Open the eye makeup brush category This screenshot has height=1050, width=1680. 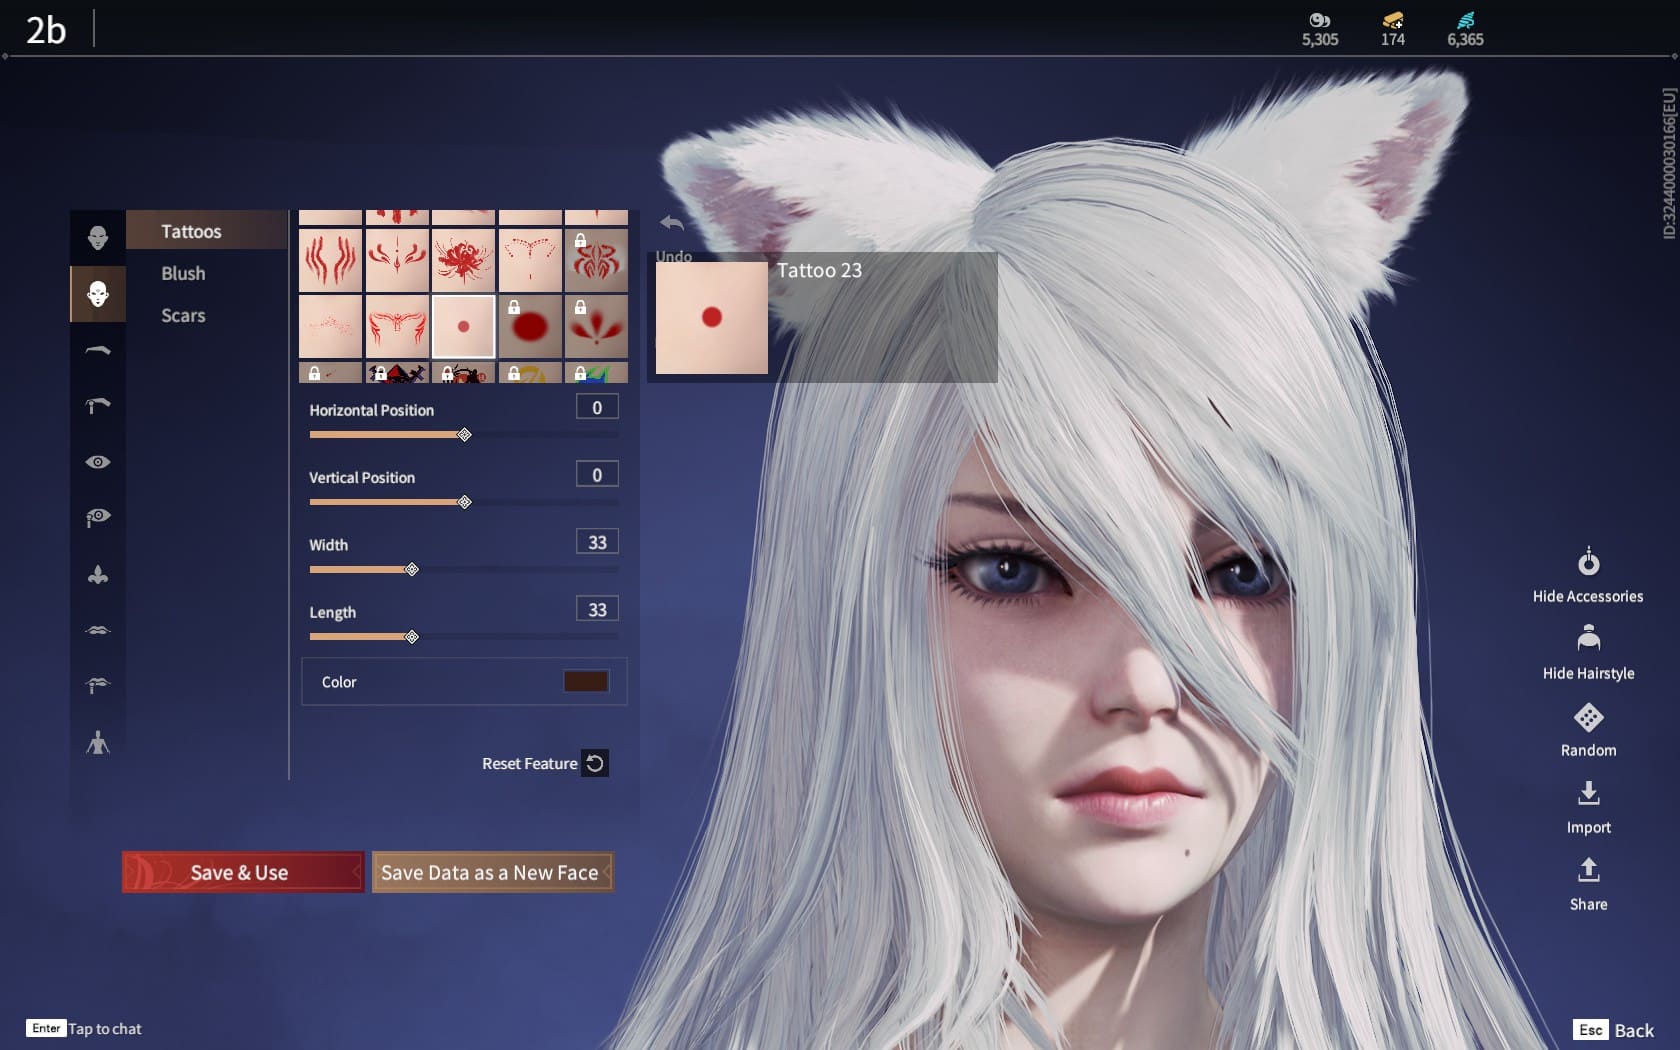coord(98,517)
